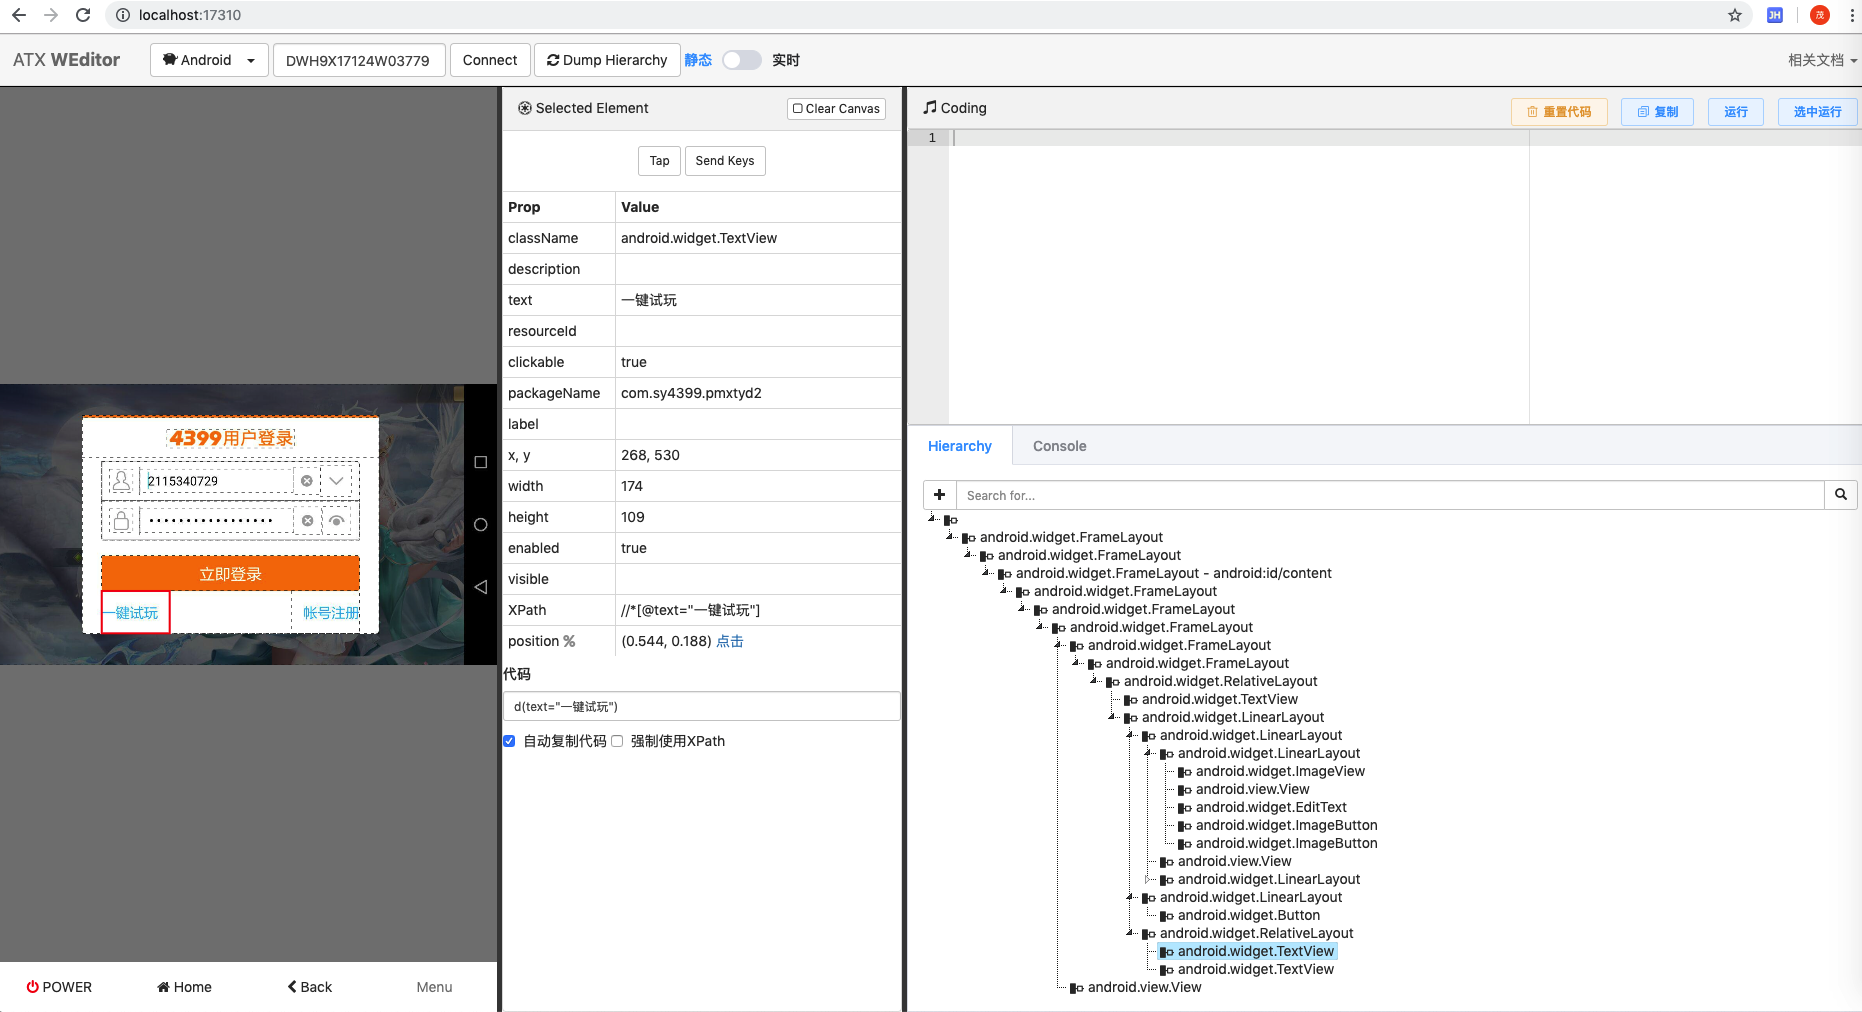The height and width of the screenshot is (1012, 1862).
Task: Click the 复制 copy button
Action: [1657, 112]
